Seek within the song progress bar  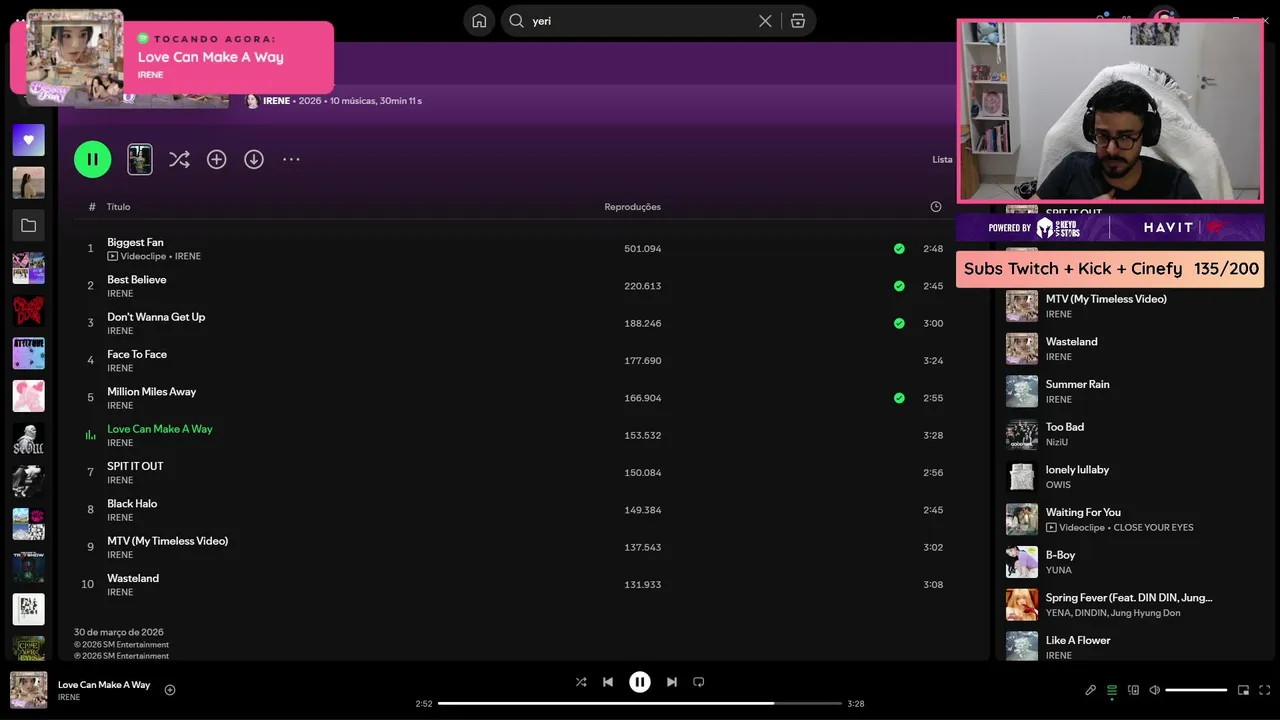[640, 703]
